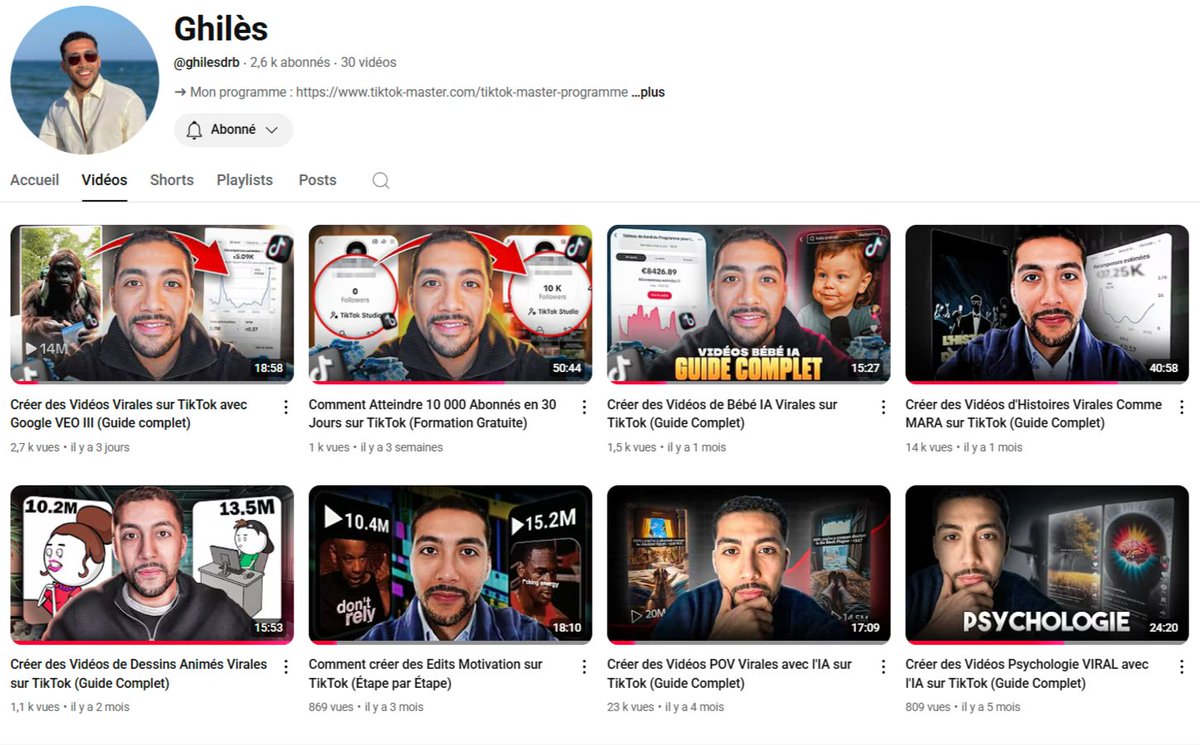This screenshot has width=1200, height=745.
Task: Click the 1,5 k vues • il y a 1 mois text
Action: point(667,447)
